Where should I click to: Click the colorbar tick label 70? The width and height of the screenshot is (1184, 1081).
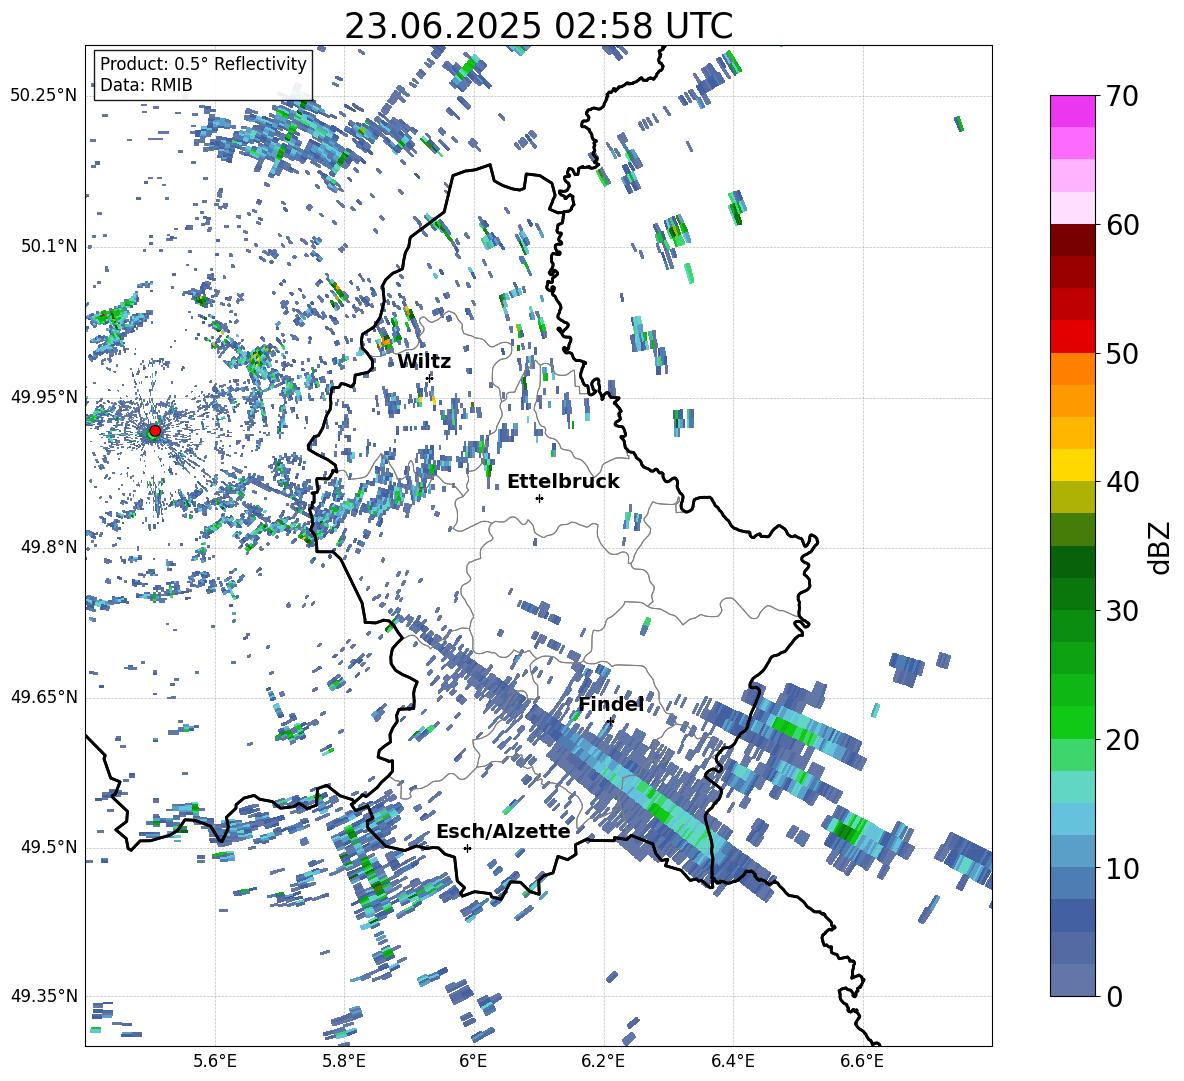point(1122,96)
